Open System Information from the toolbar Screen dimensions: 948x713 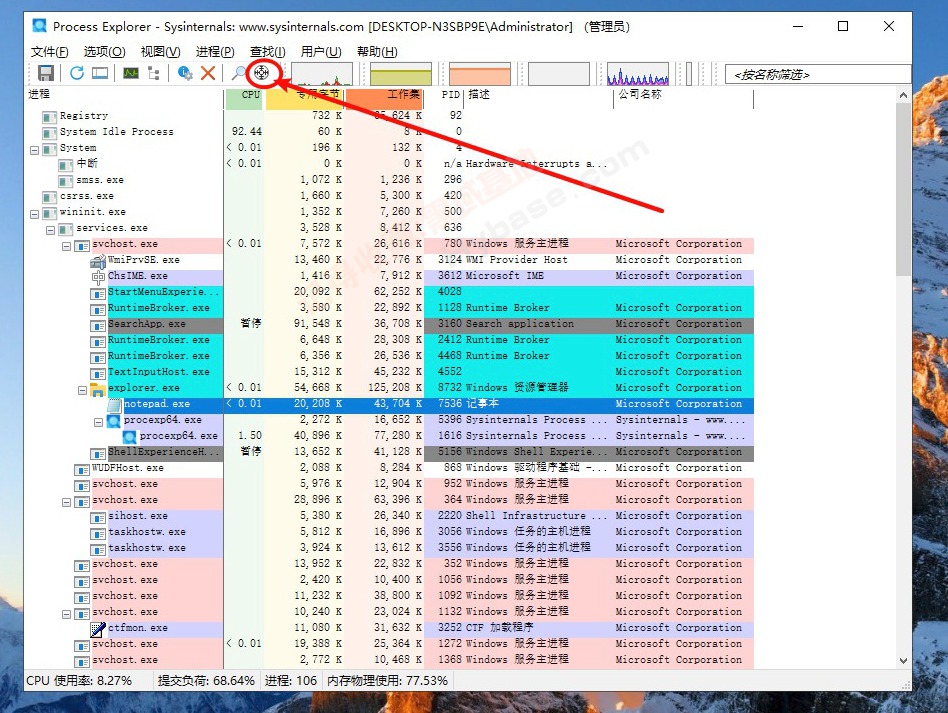pos(130,72)
